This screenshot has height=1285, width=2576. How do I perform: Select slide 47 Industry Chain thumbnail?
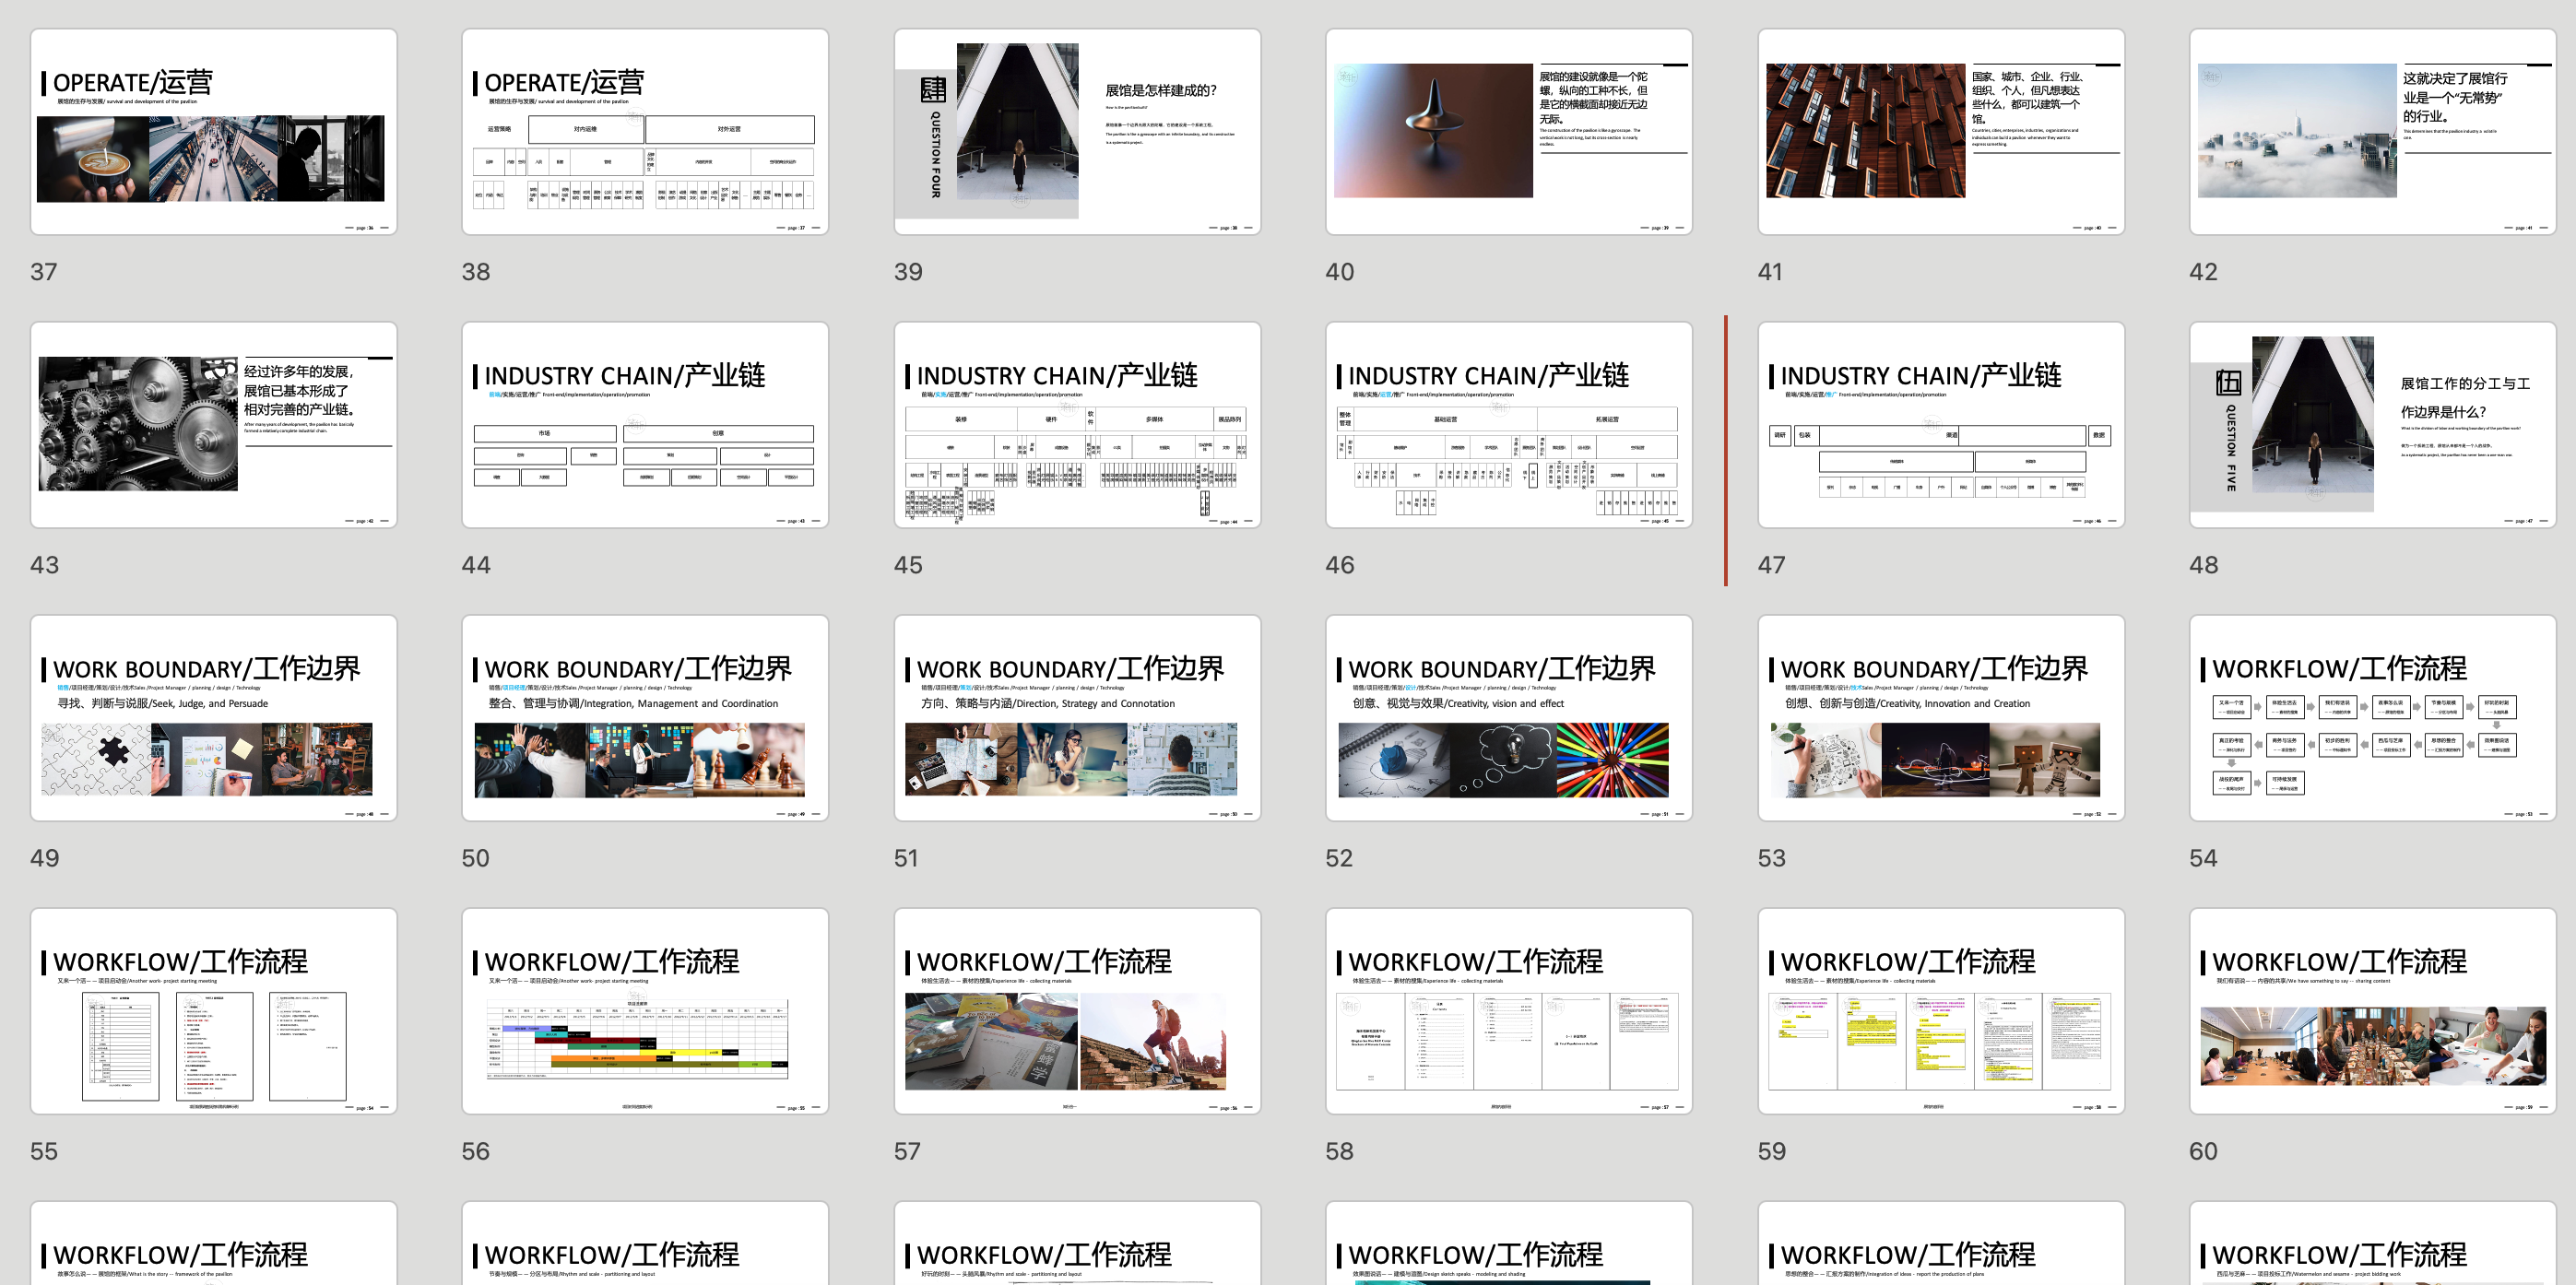point(1940,425)
